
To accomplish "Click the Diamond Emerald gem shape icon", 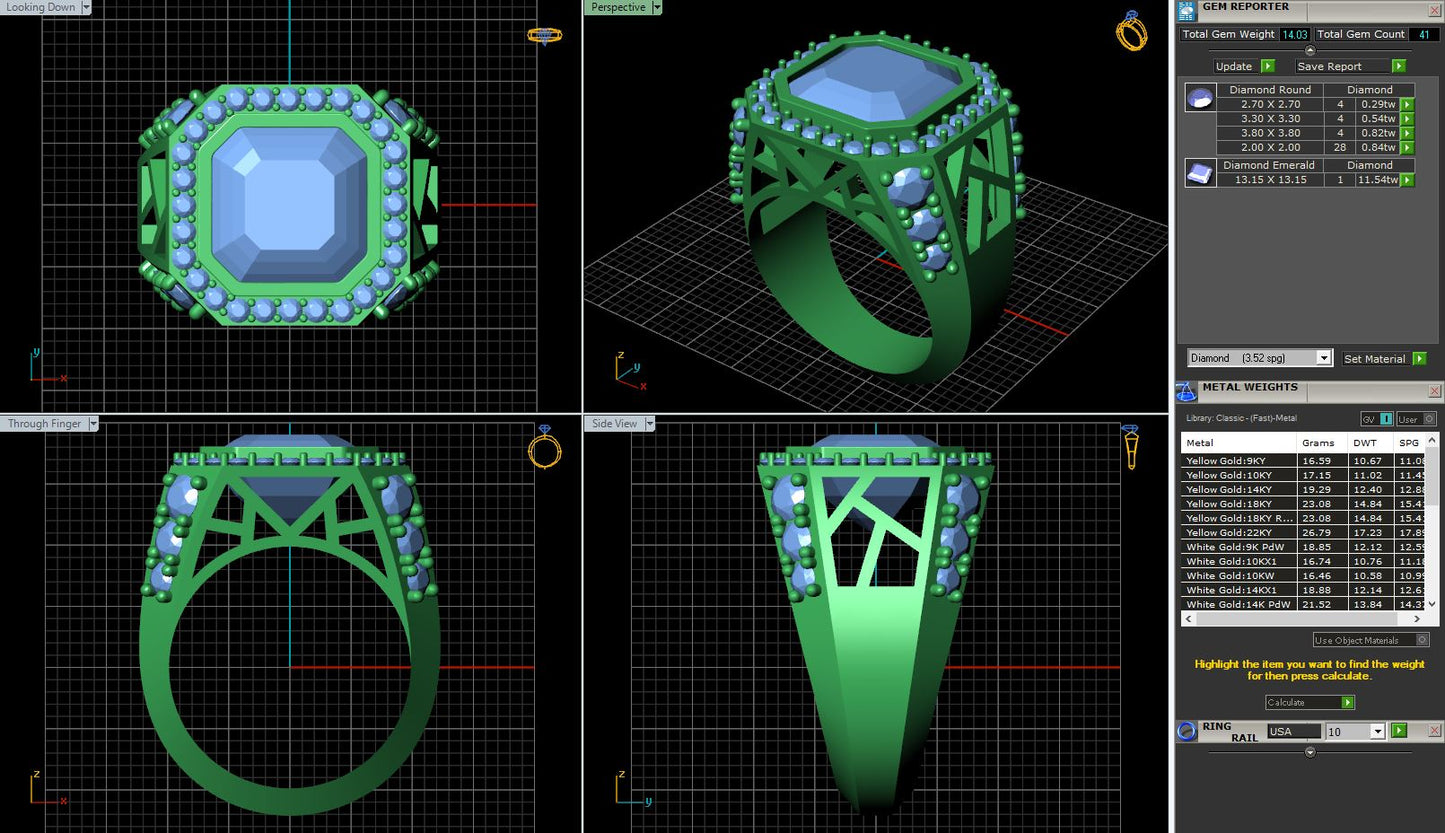I will pyautogui.click(x=1200, y=173).
